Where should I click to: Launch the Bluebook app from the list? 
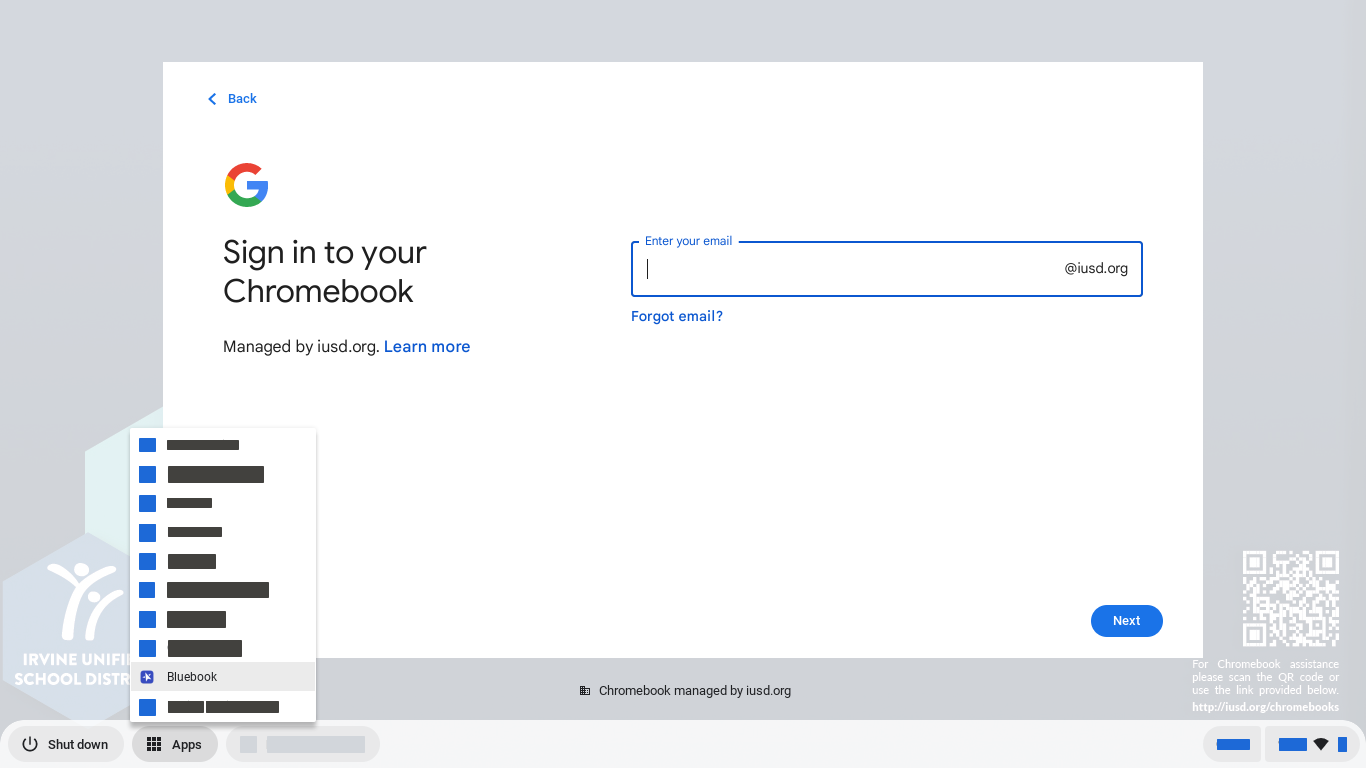(223, 677)
